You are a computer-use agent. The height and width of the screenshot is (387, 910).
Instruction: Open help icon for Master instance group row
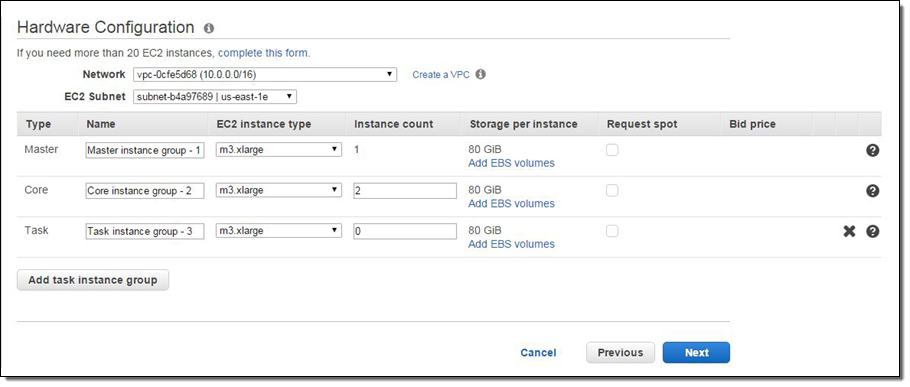click(872, 150)
